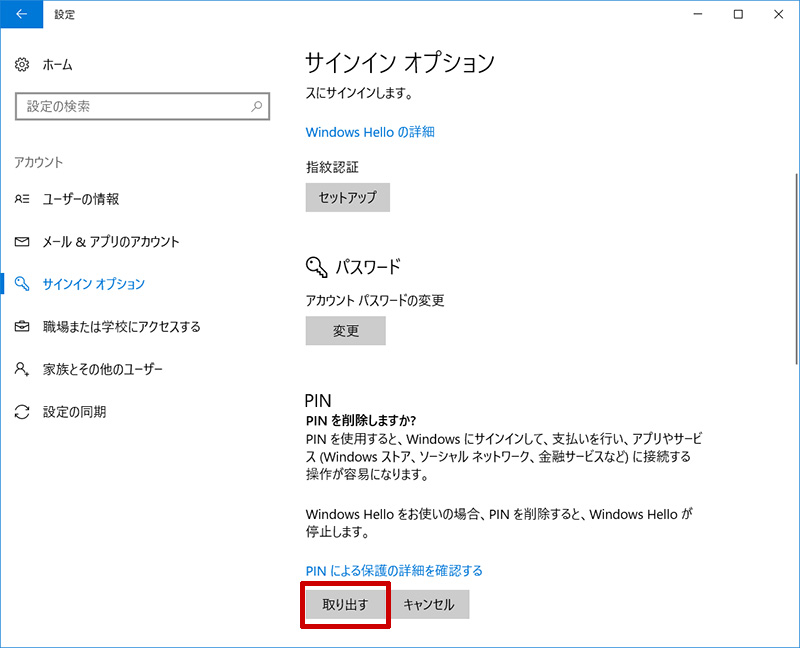Click the vertical scrollbar thumb
Screen dimensions: 800x648
pos(797,268)
